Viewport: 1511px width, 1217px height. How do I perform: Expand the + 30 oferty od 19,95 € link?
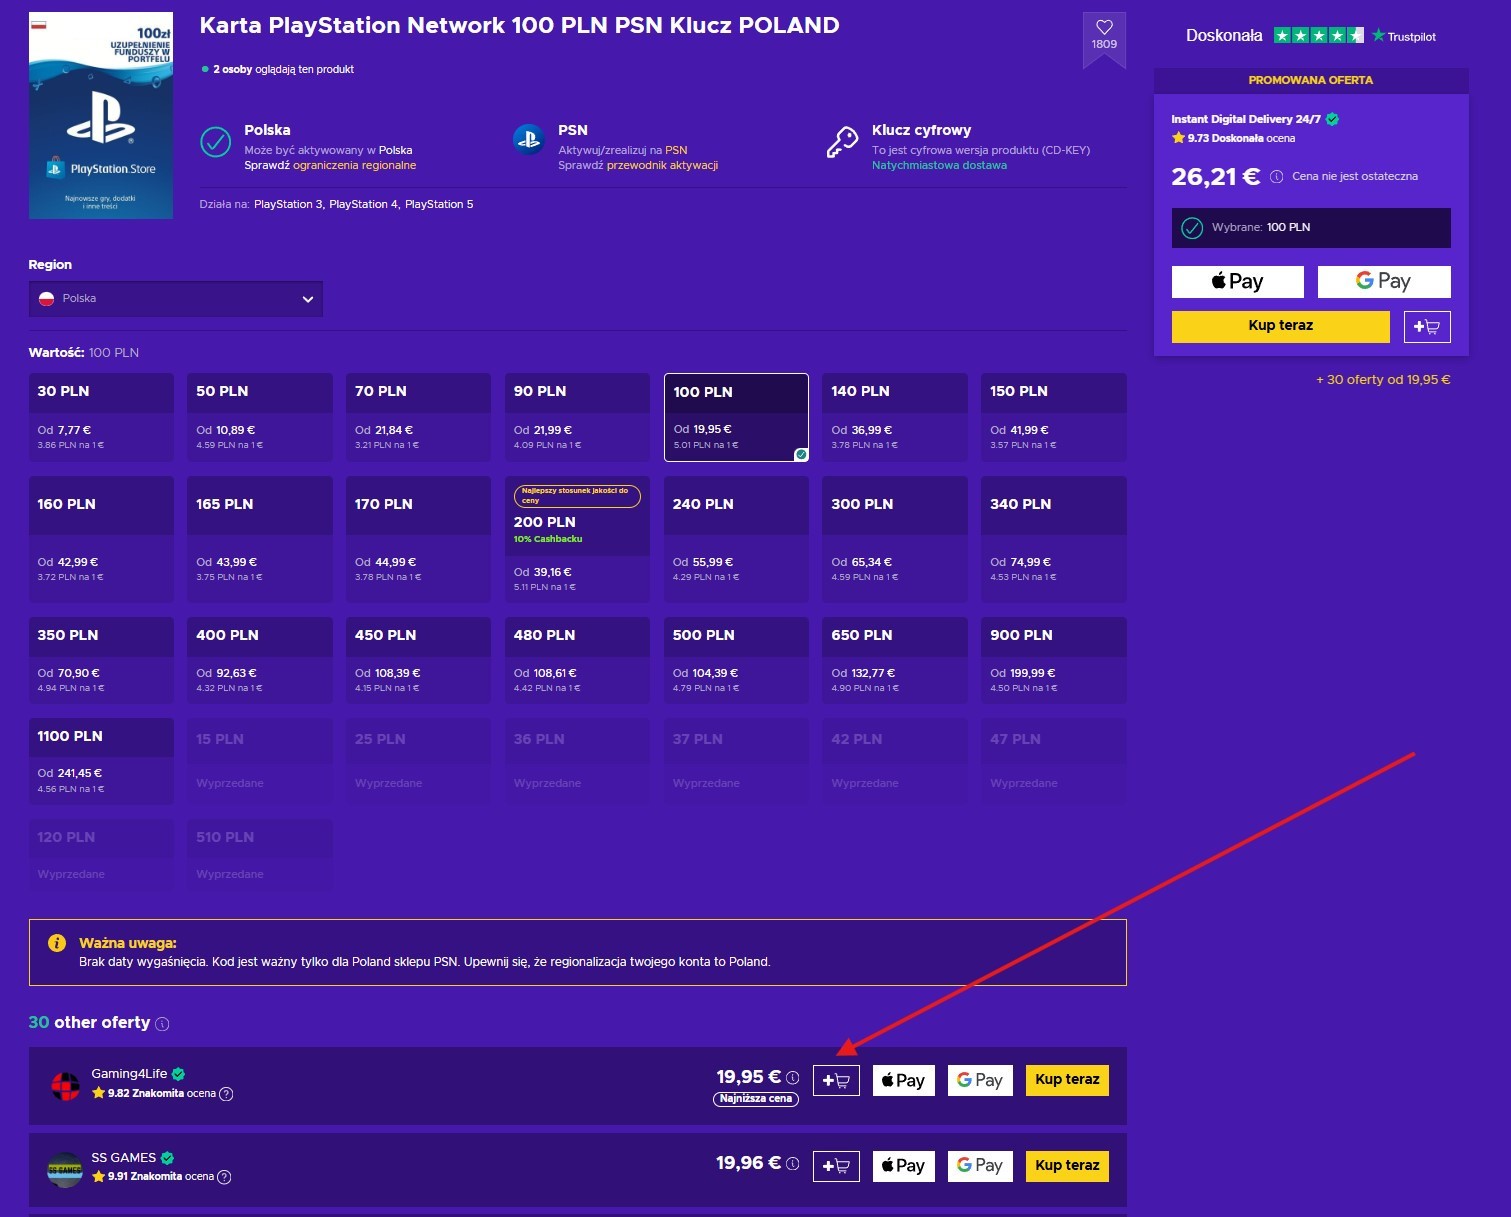click(1382, 380)
